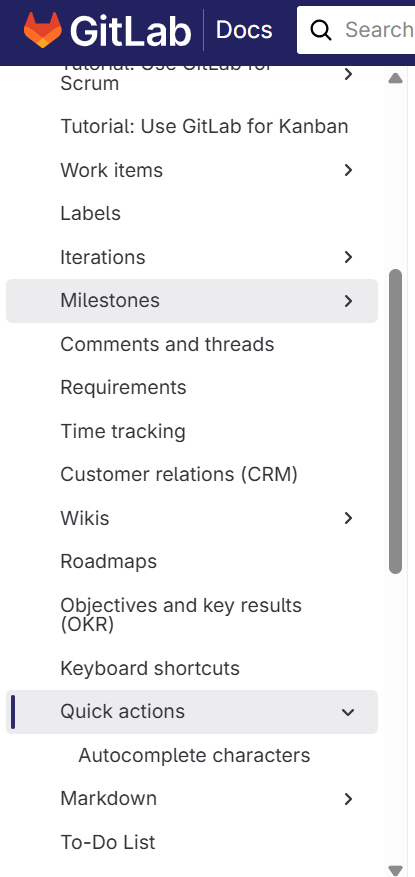The width and height of the screenshot is (415, 877).
Task: Expand the Iterations section chevron
Action: 348,257
